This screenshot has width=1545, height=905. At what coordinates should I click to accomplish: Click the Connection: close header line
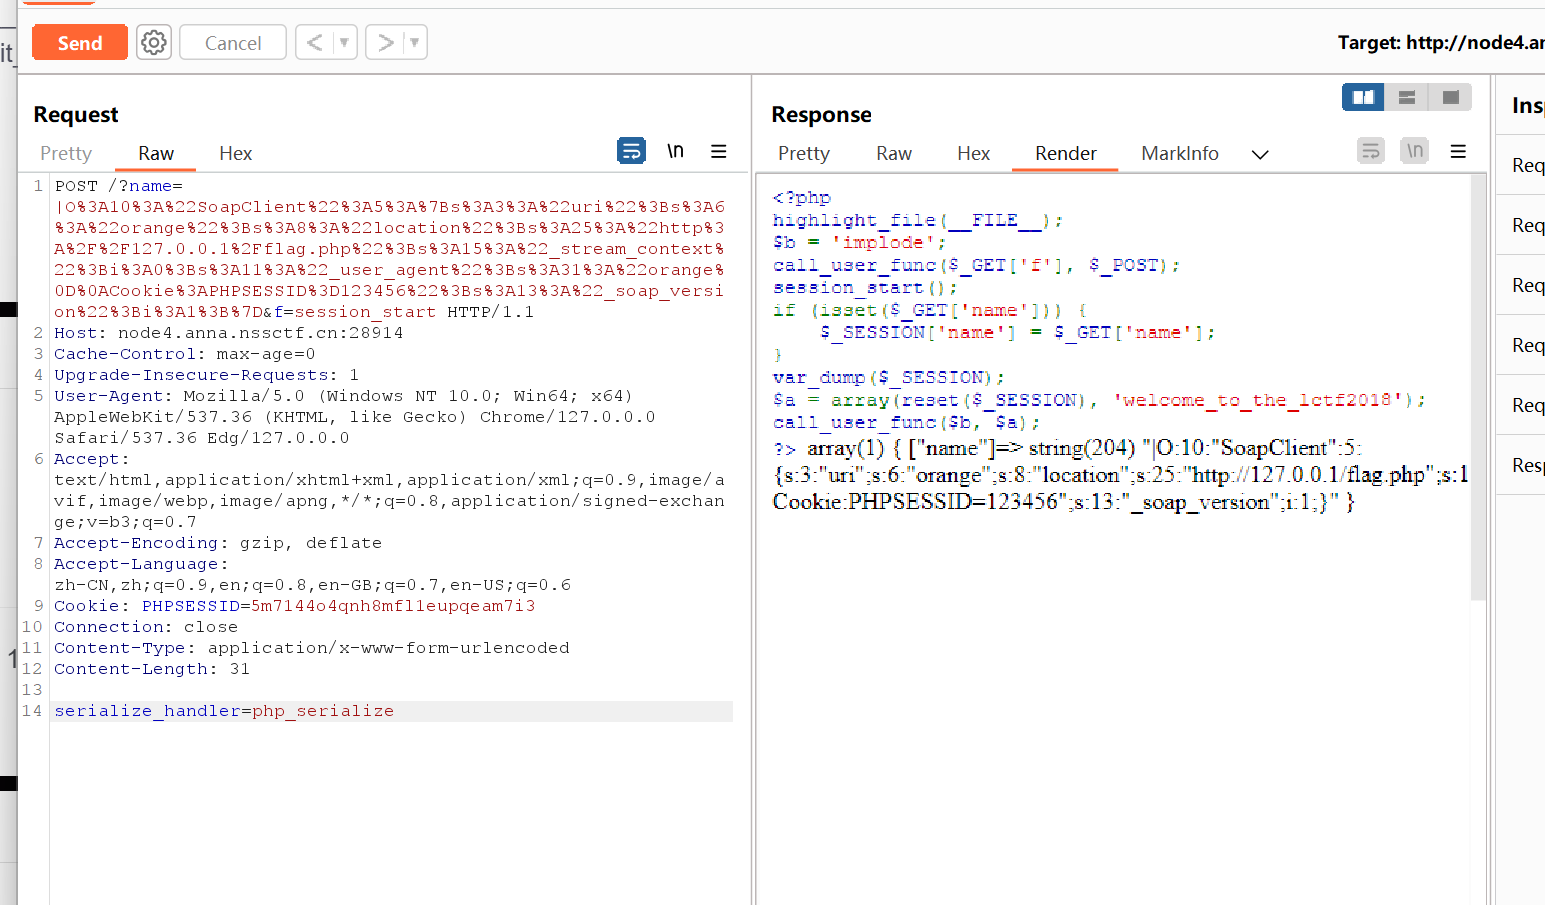coord(146,627)
